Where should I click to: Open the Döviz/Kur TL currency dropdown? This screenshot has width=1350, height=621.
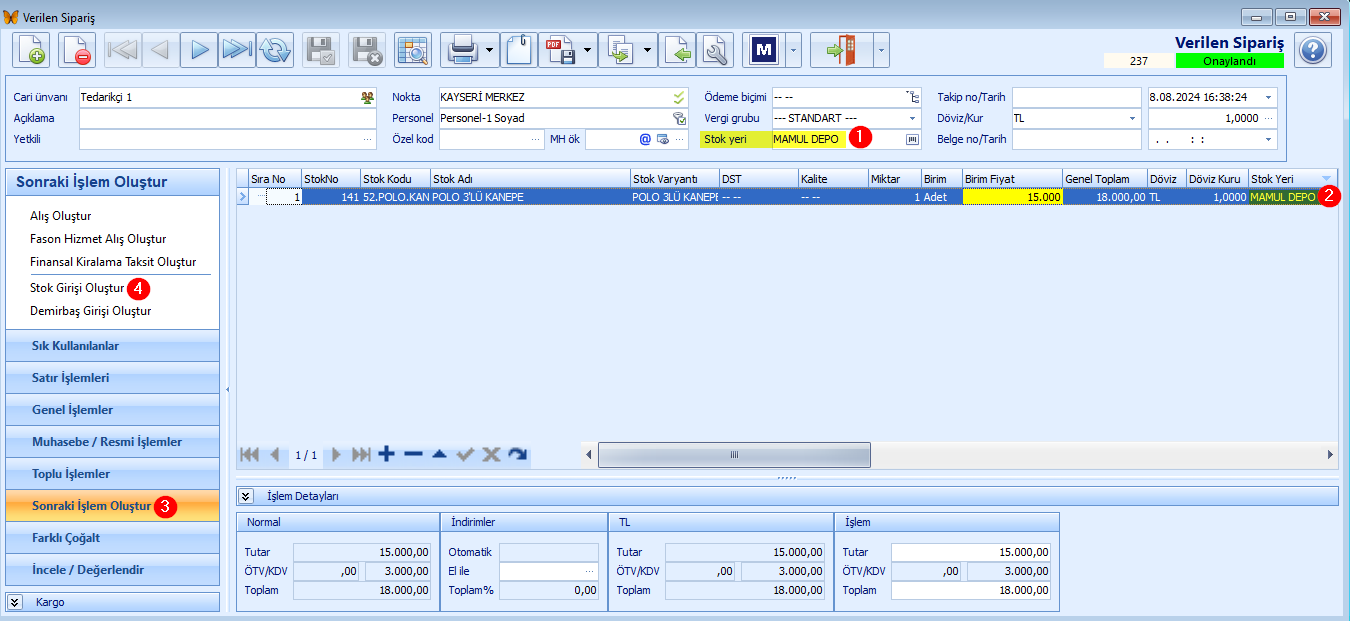[1133, 118]
